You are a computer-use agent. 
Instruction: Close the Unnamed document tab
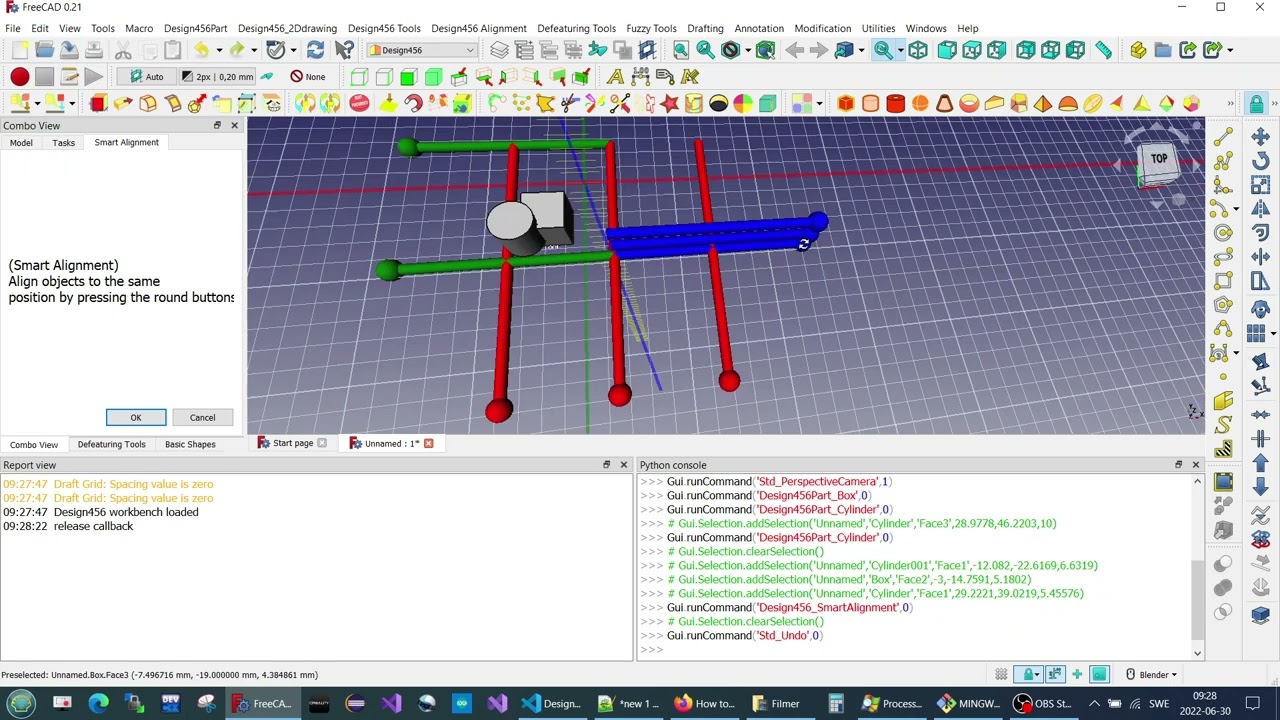(x=428, y=443)
